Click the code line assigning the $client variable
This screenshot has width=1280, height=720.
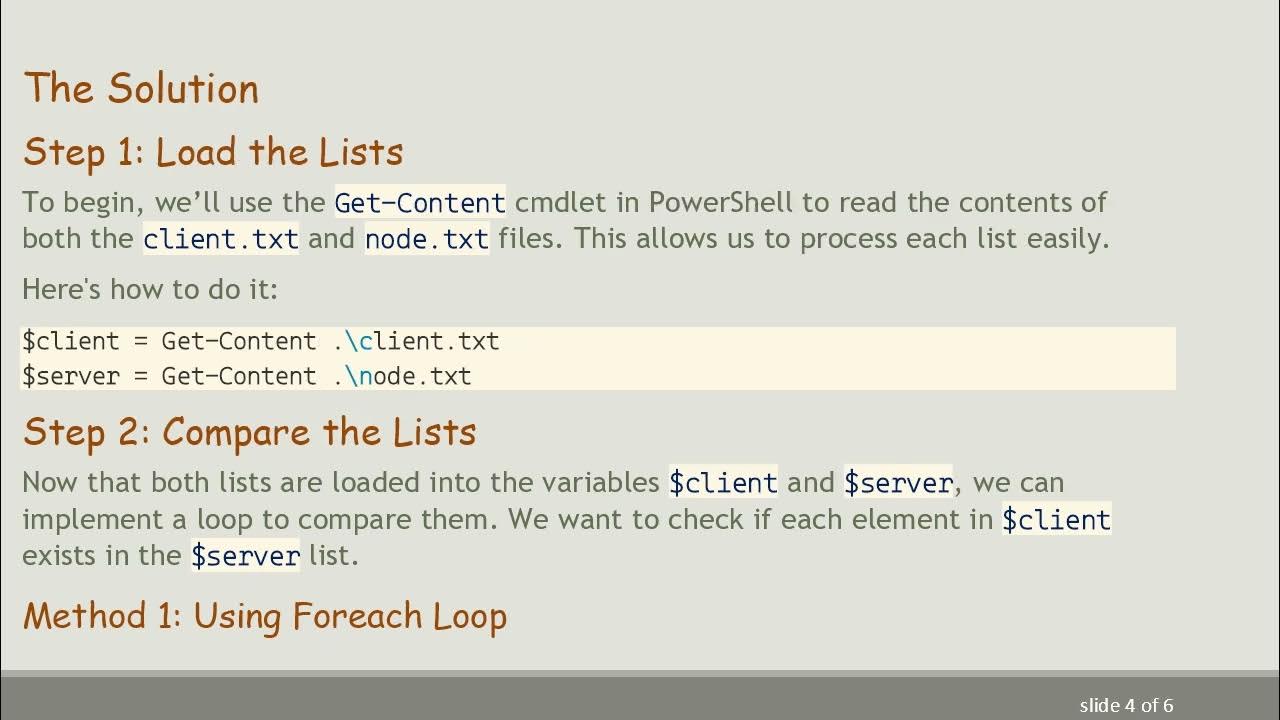(x=260, y=342)
